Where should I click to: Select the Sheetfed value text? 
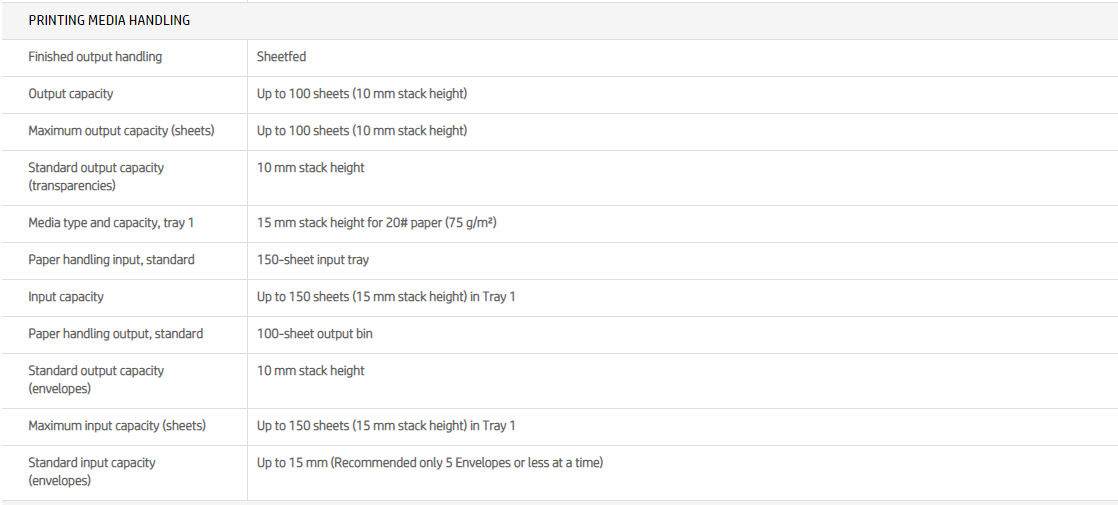(281, 57)
